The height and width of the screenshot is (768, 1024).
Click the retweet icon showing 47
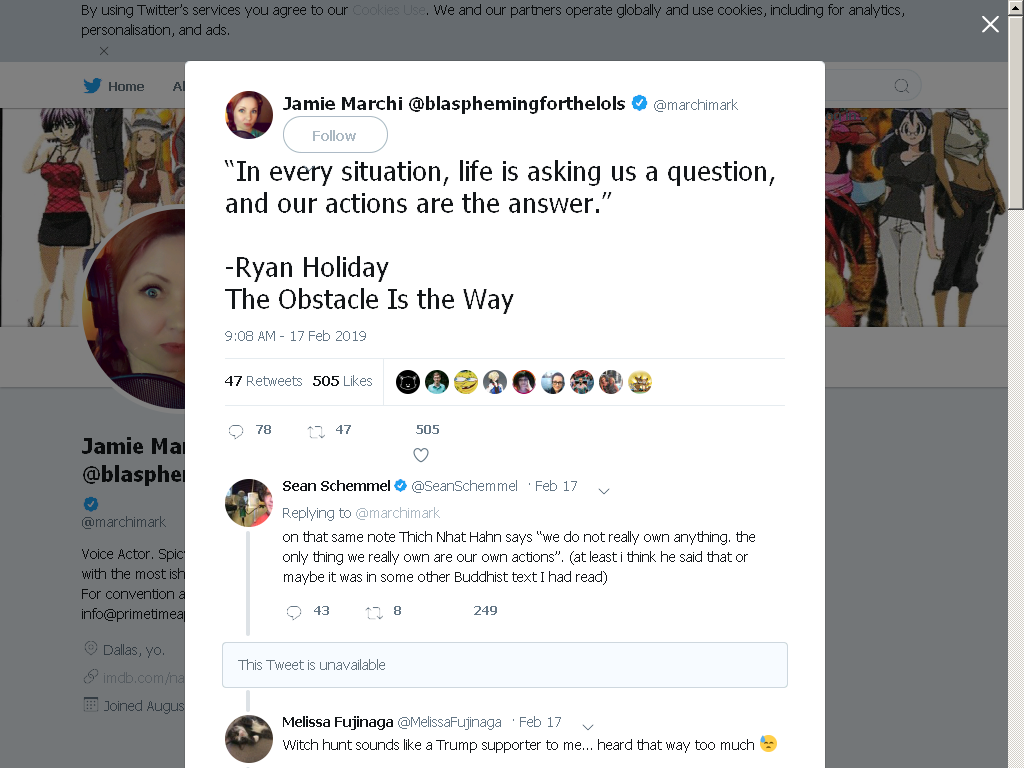(316, 431)
